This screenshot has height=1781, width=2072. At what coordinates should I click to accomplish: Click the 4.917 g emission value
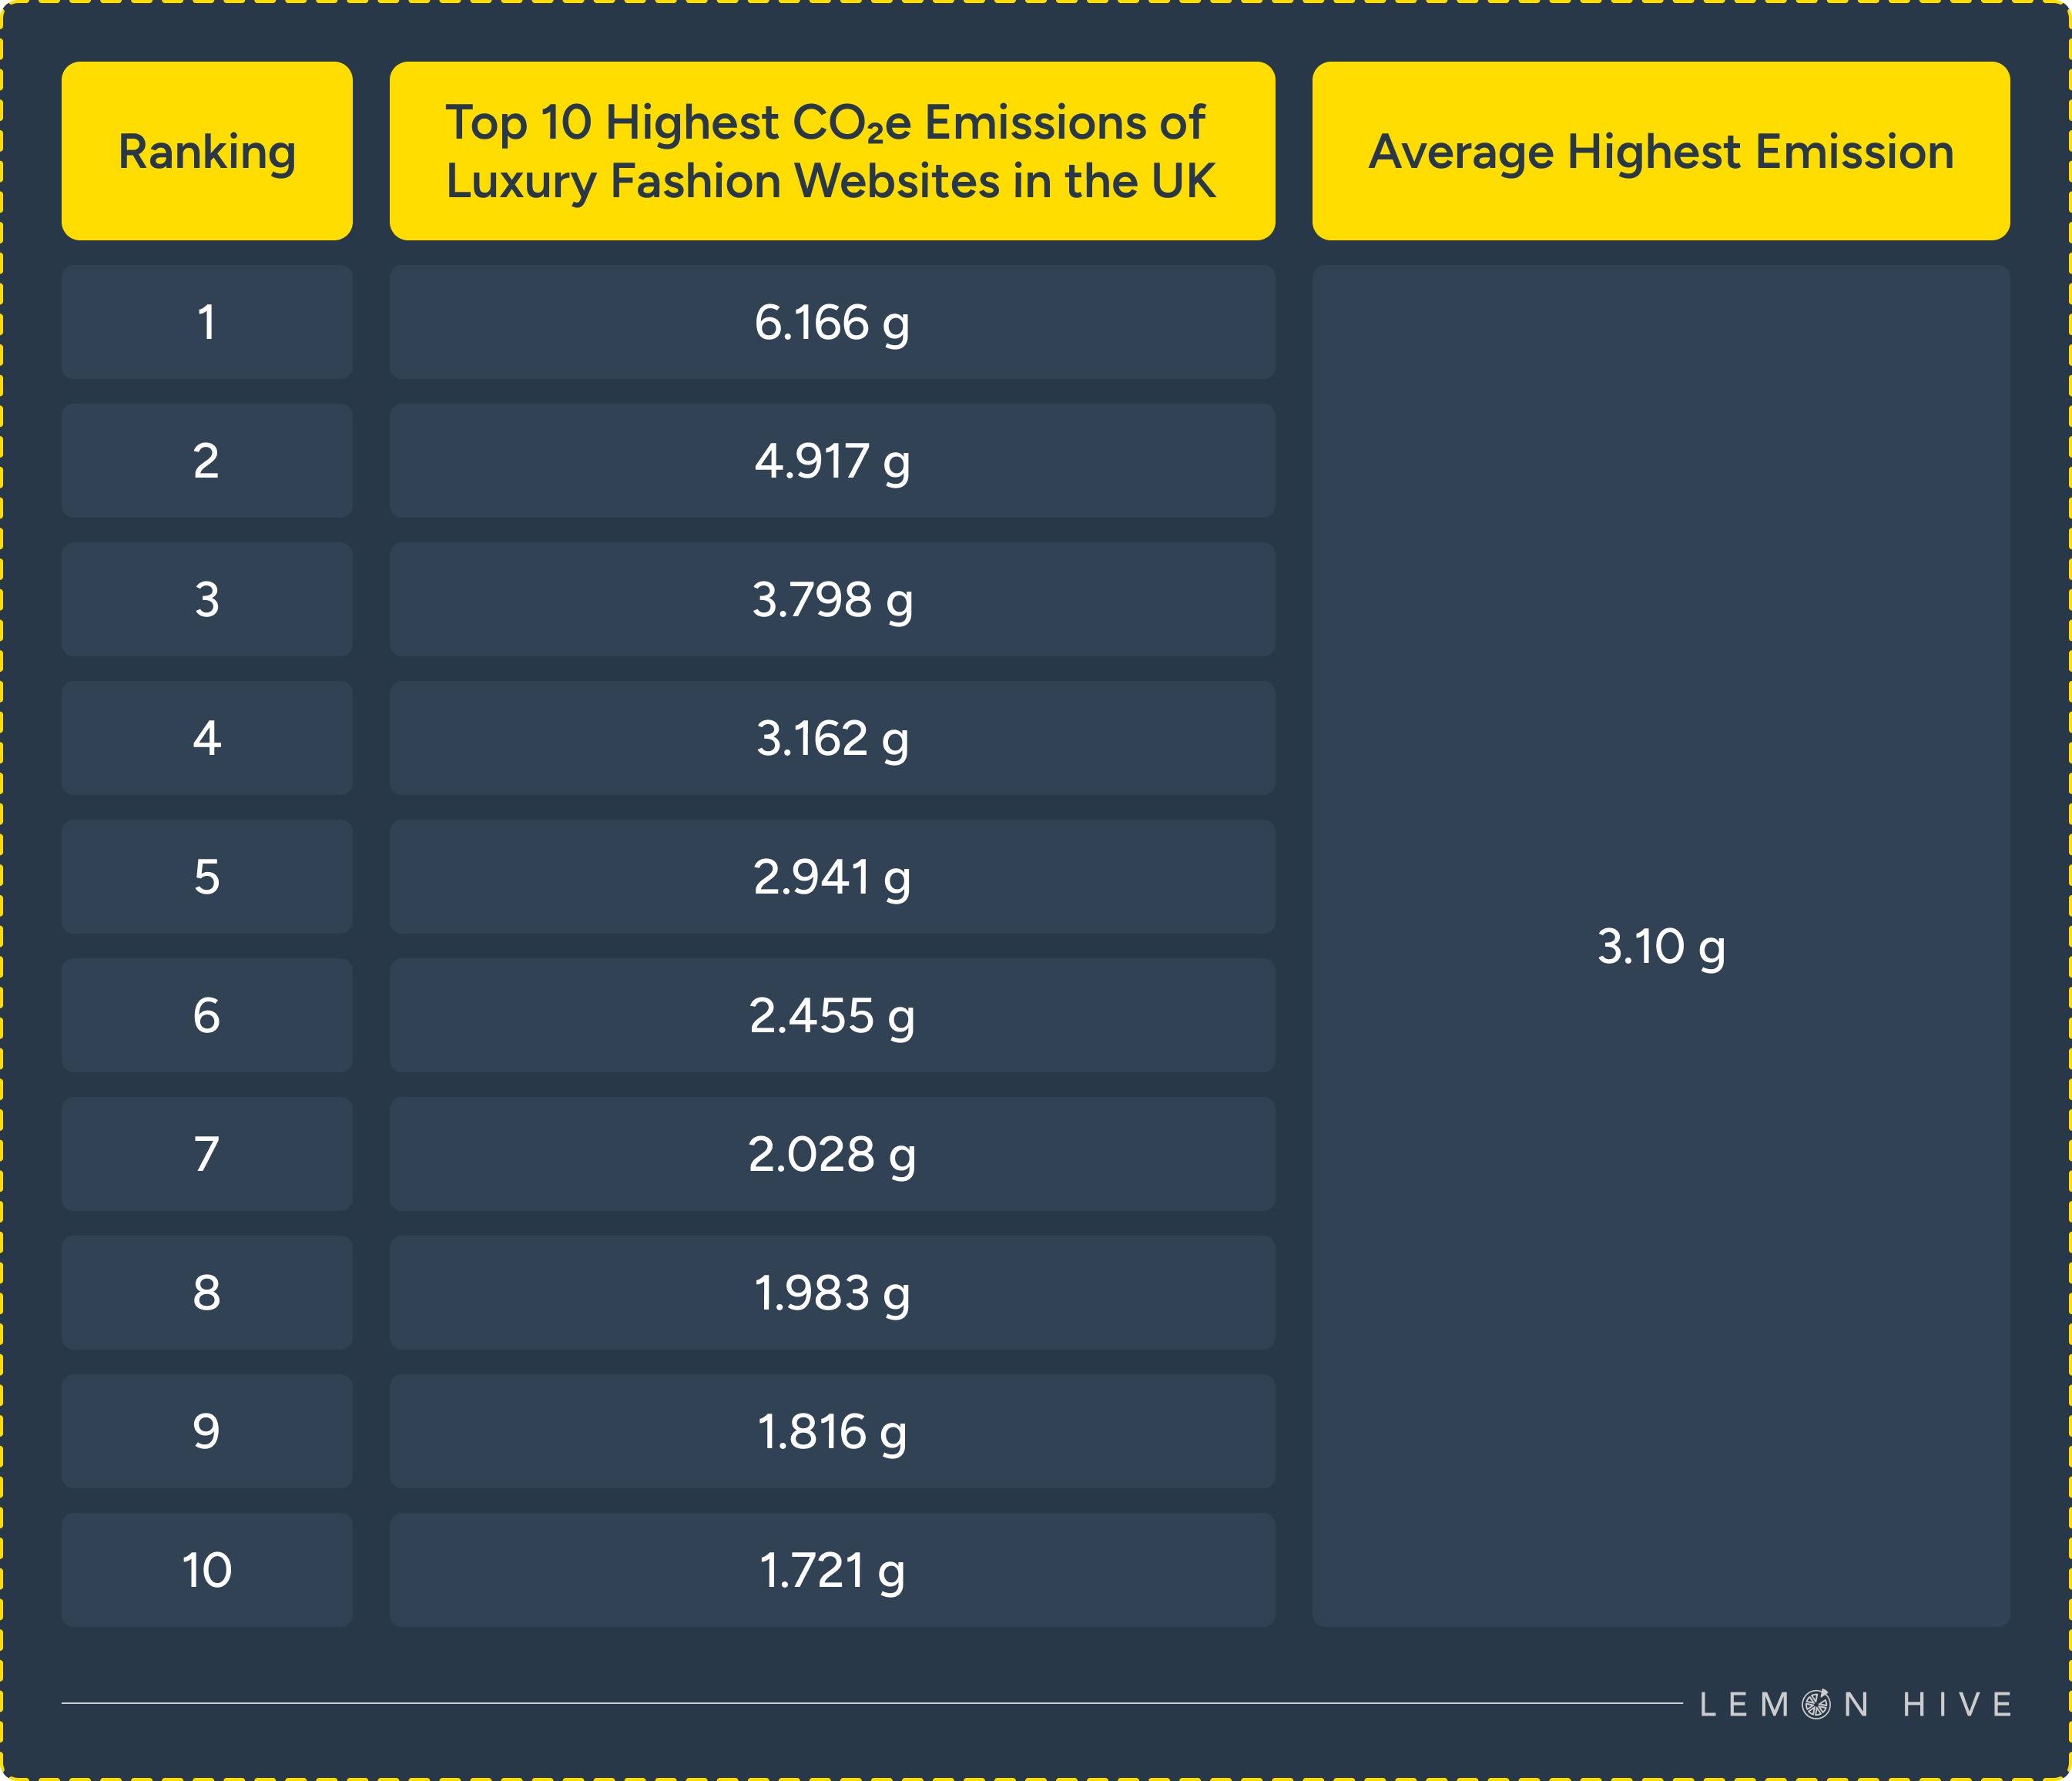[x=831, y=461]
